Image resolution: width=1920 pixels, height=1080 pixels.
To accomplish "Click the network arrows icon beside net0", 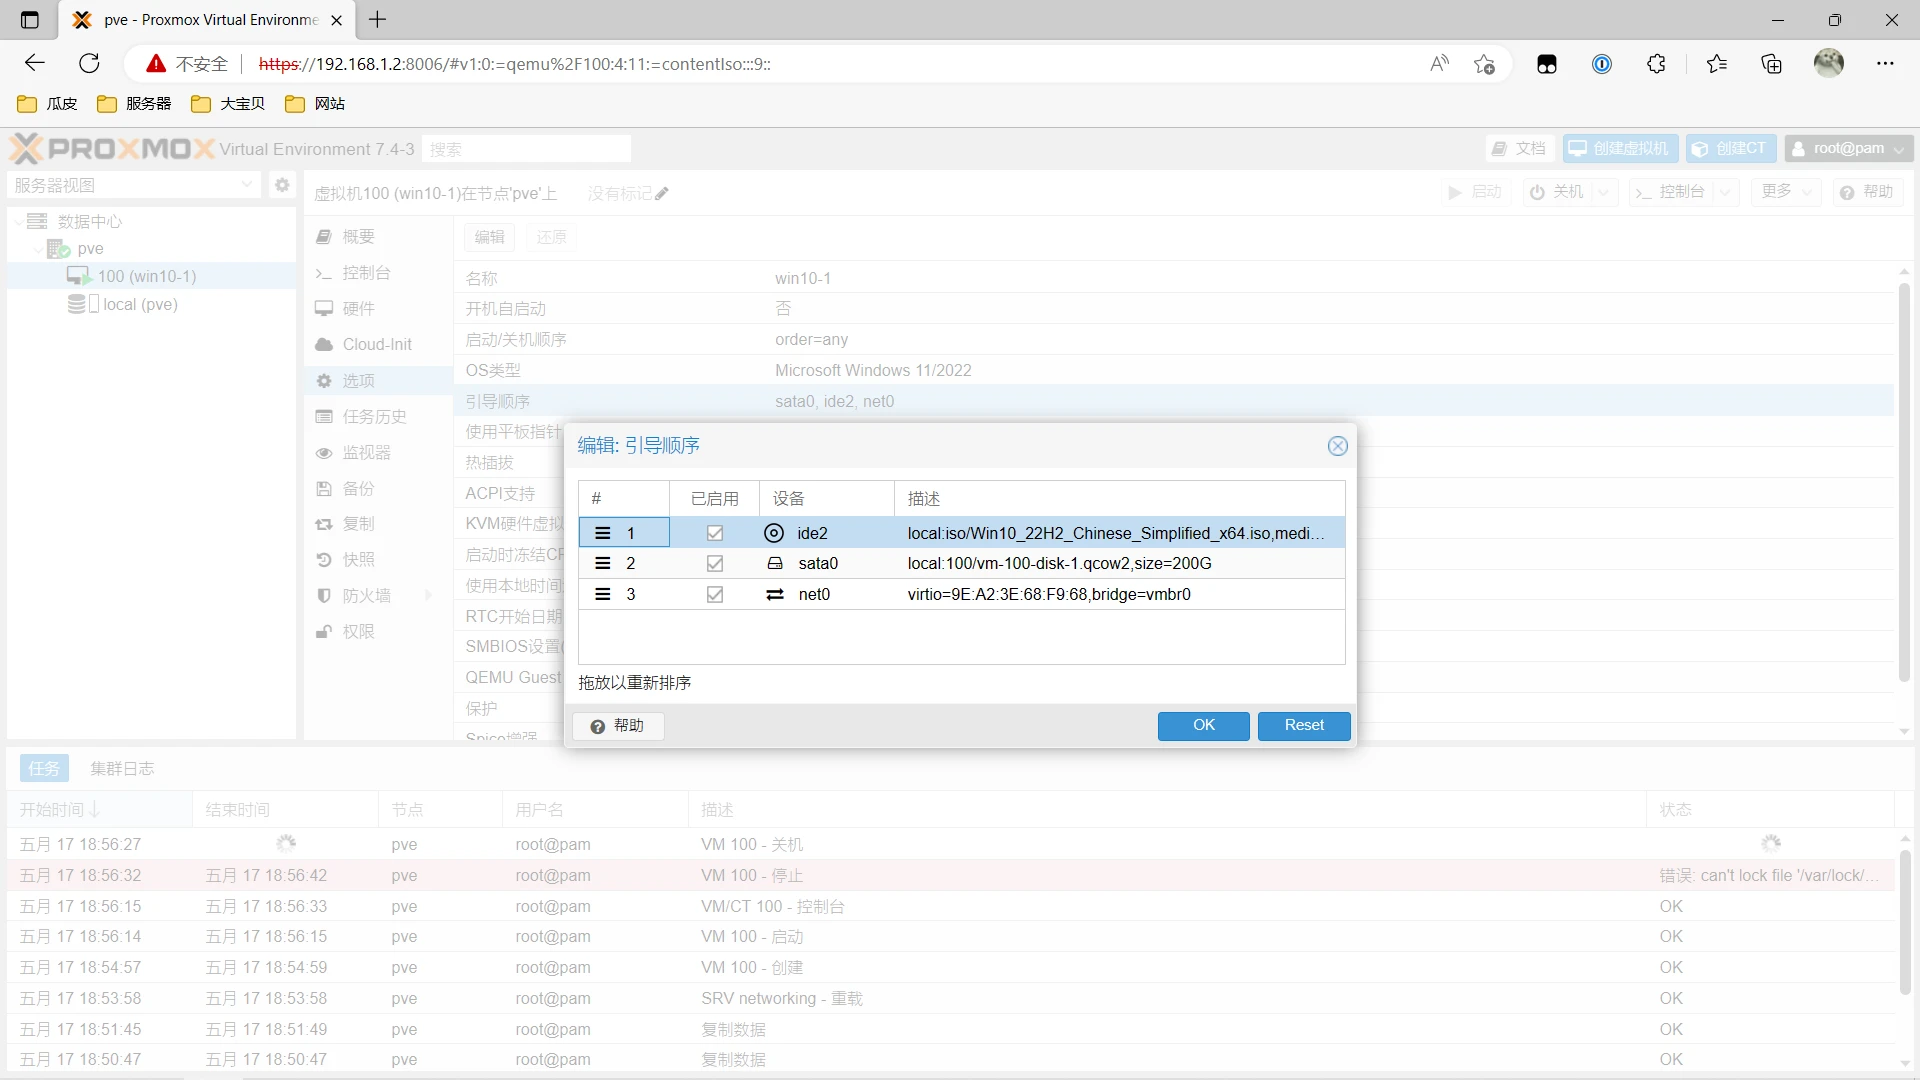I will (775, 594).
